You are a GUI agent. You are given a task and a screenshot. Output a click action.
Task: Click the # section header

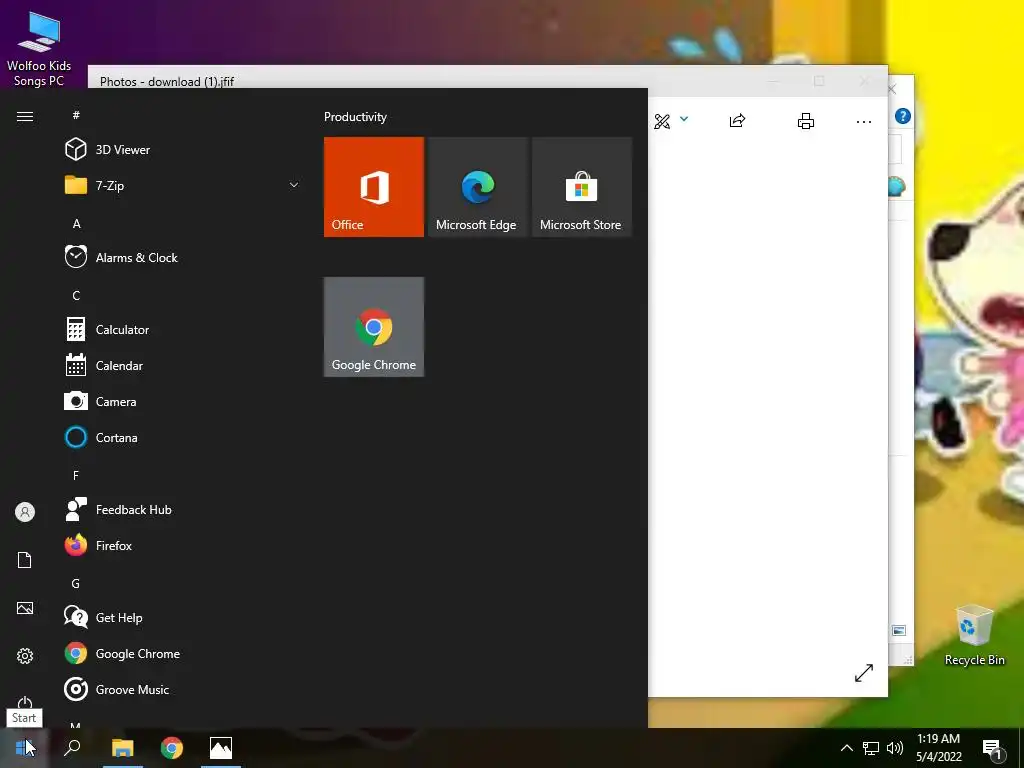pyautogui.click(x=76, y=116)
